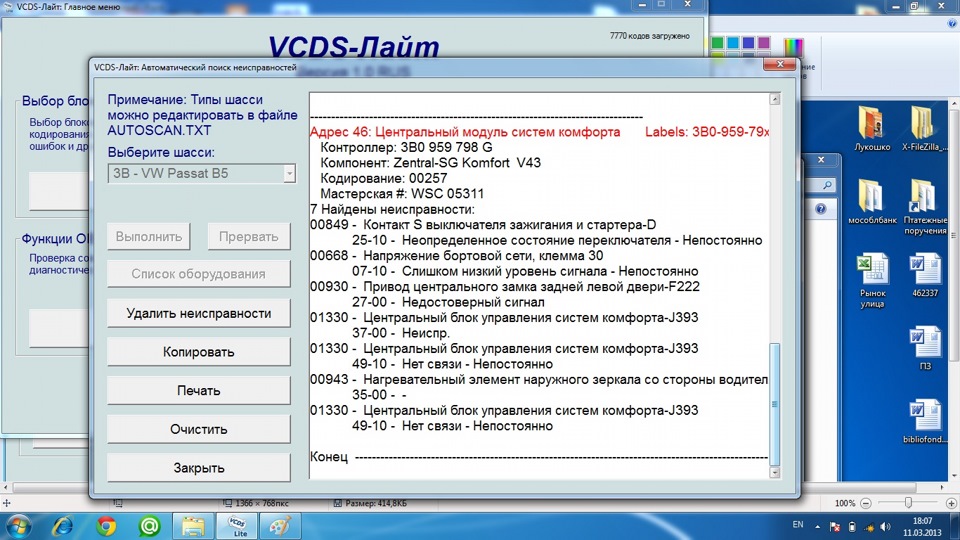
Task: Open the X-FileZilla folder on desktop
Action: coord(923,129)
